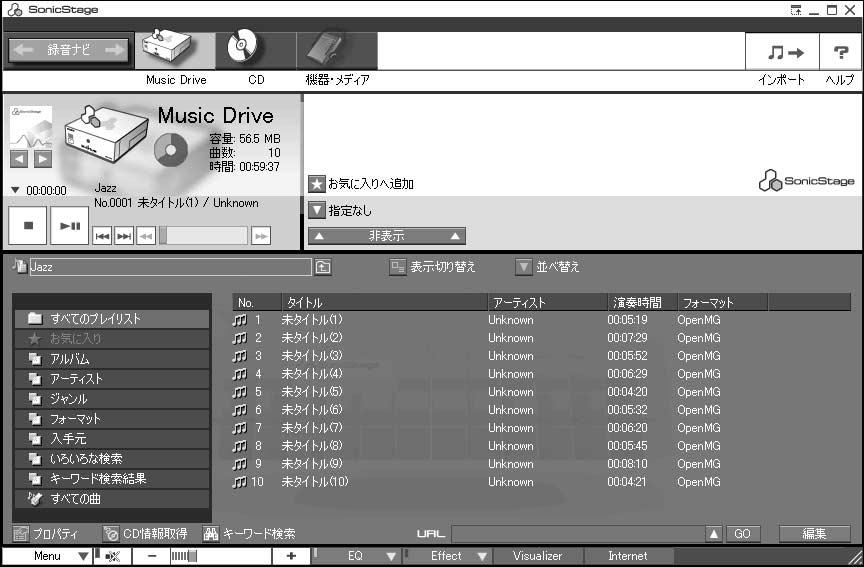This screenshot has height=567, width=864.
Task: Open the Music Drive view icon
Action: [175, 51]
